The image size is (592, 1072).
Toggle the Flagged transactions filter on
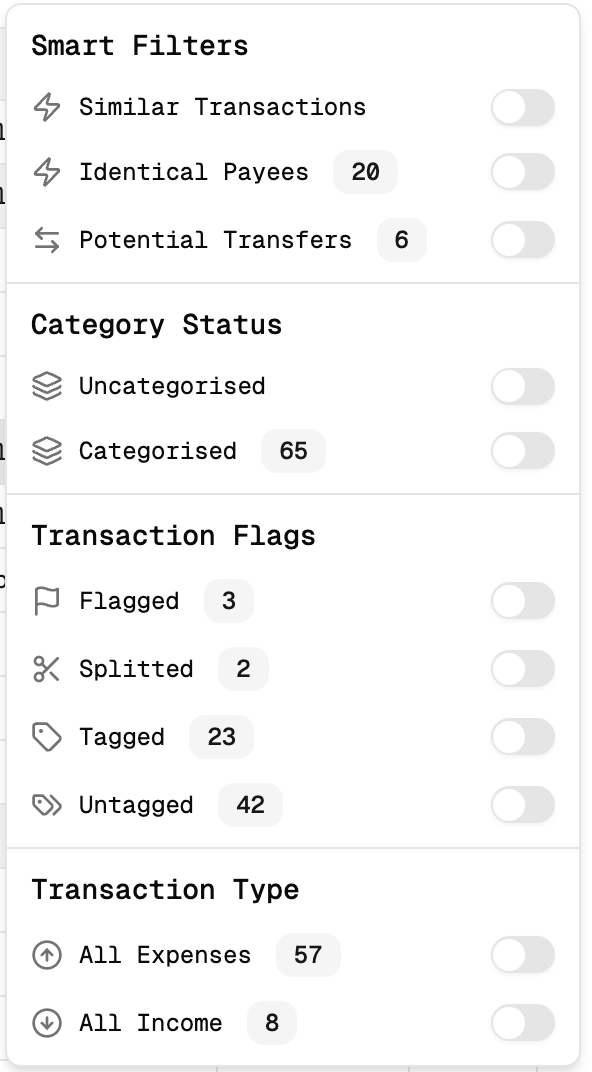[522, 601]
